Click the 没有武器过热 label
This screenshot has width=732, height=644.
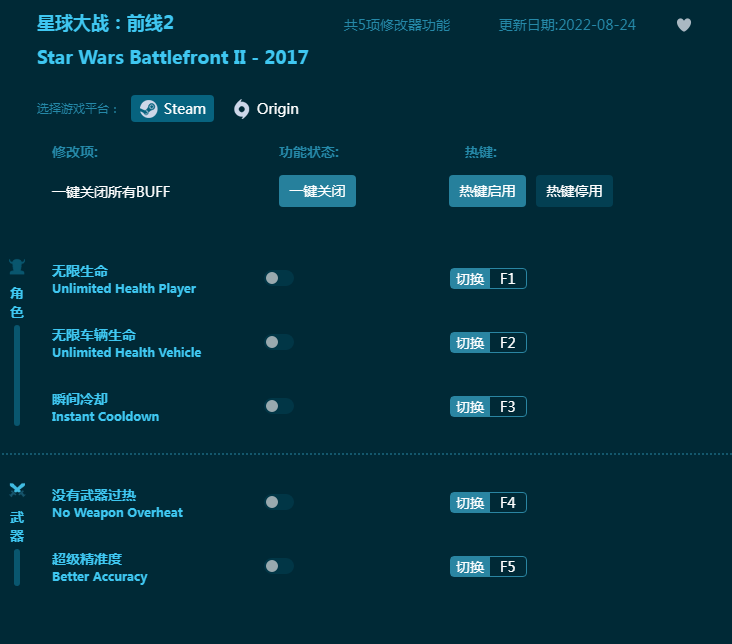[x=94, y=495]
